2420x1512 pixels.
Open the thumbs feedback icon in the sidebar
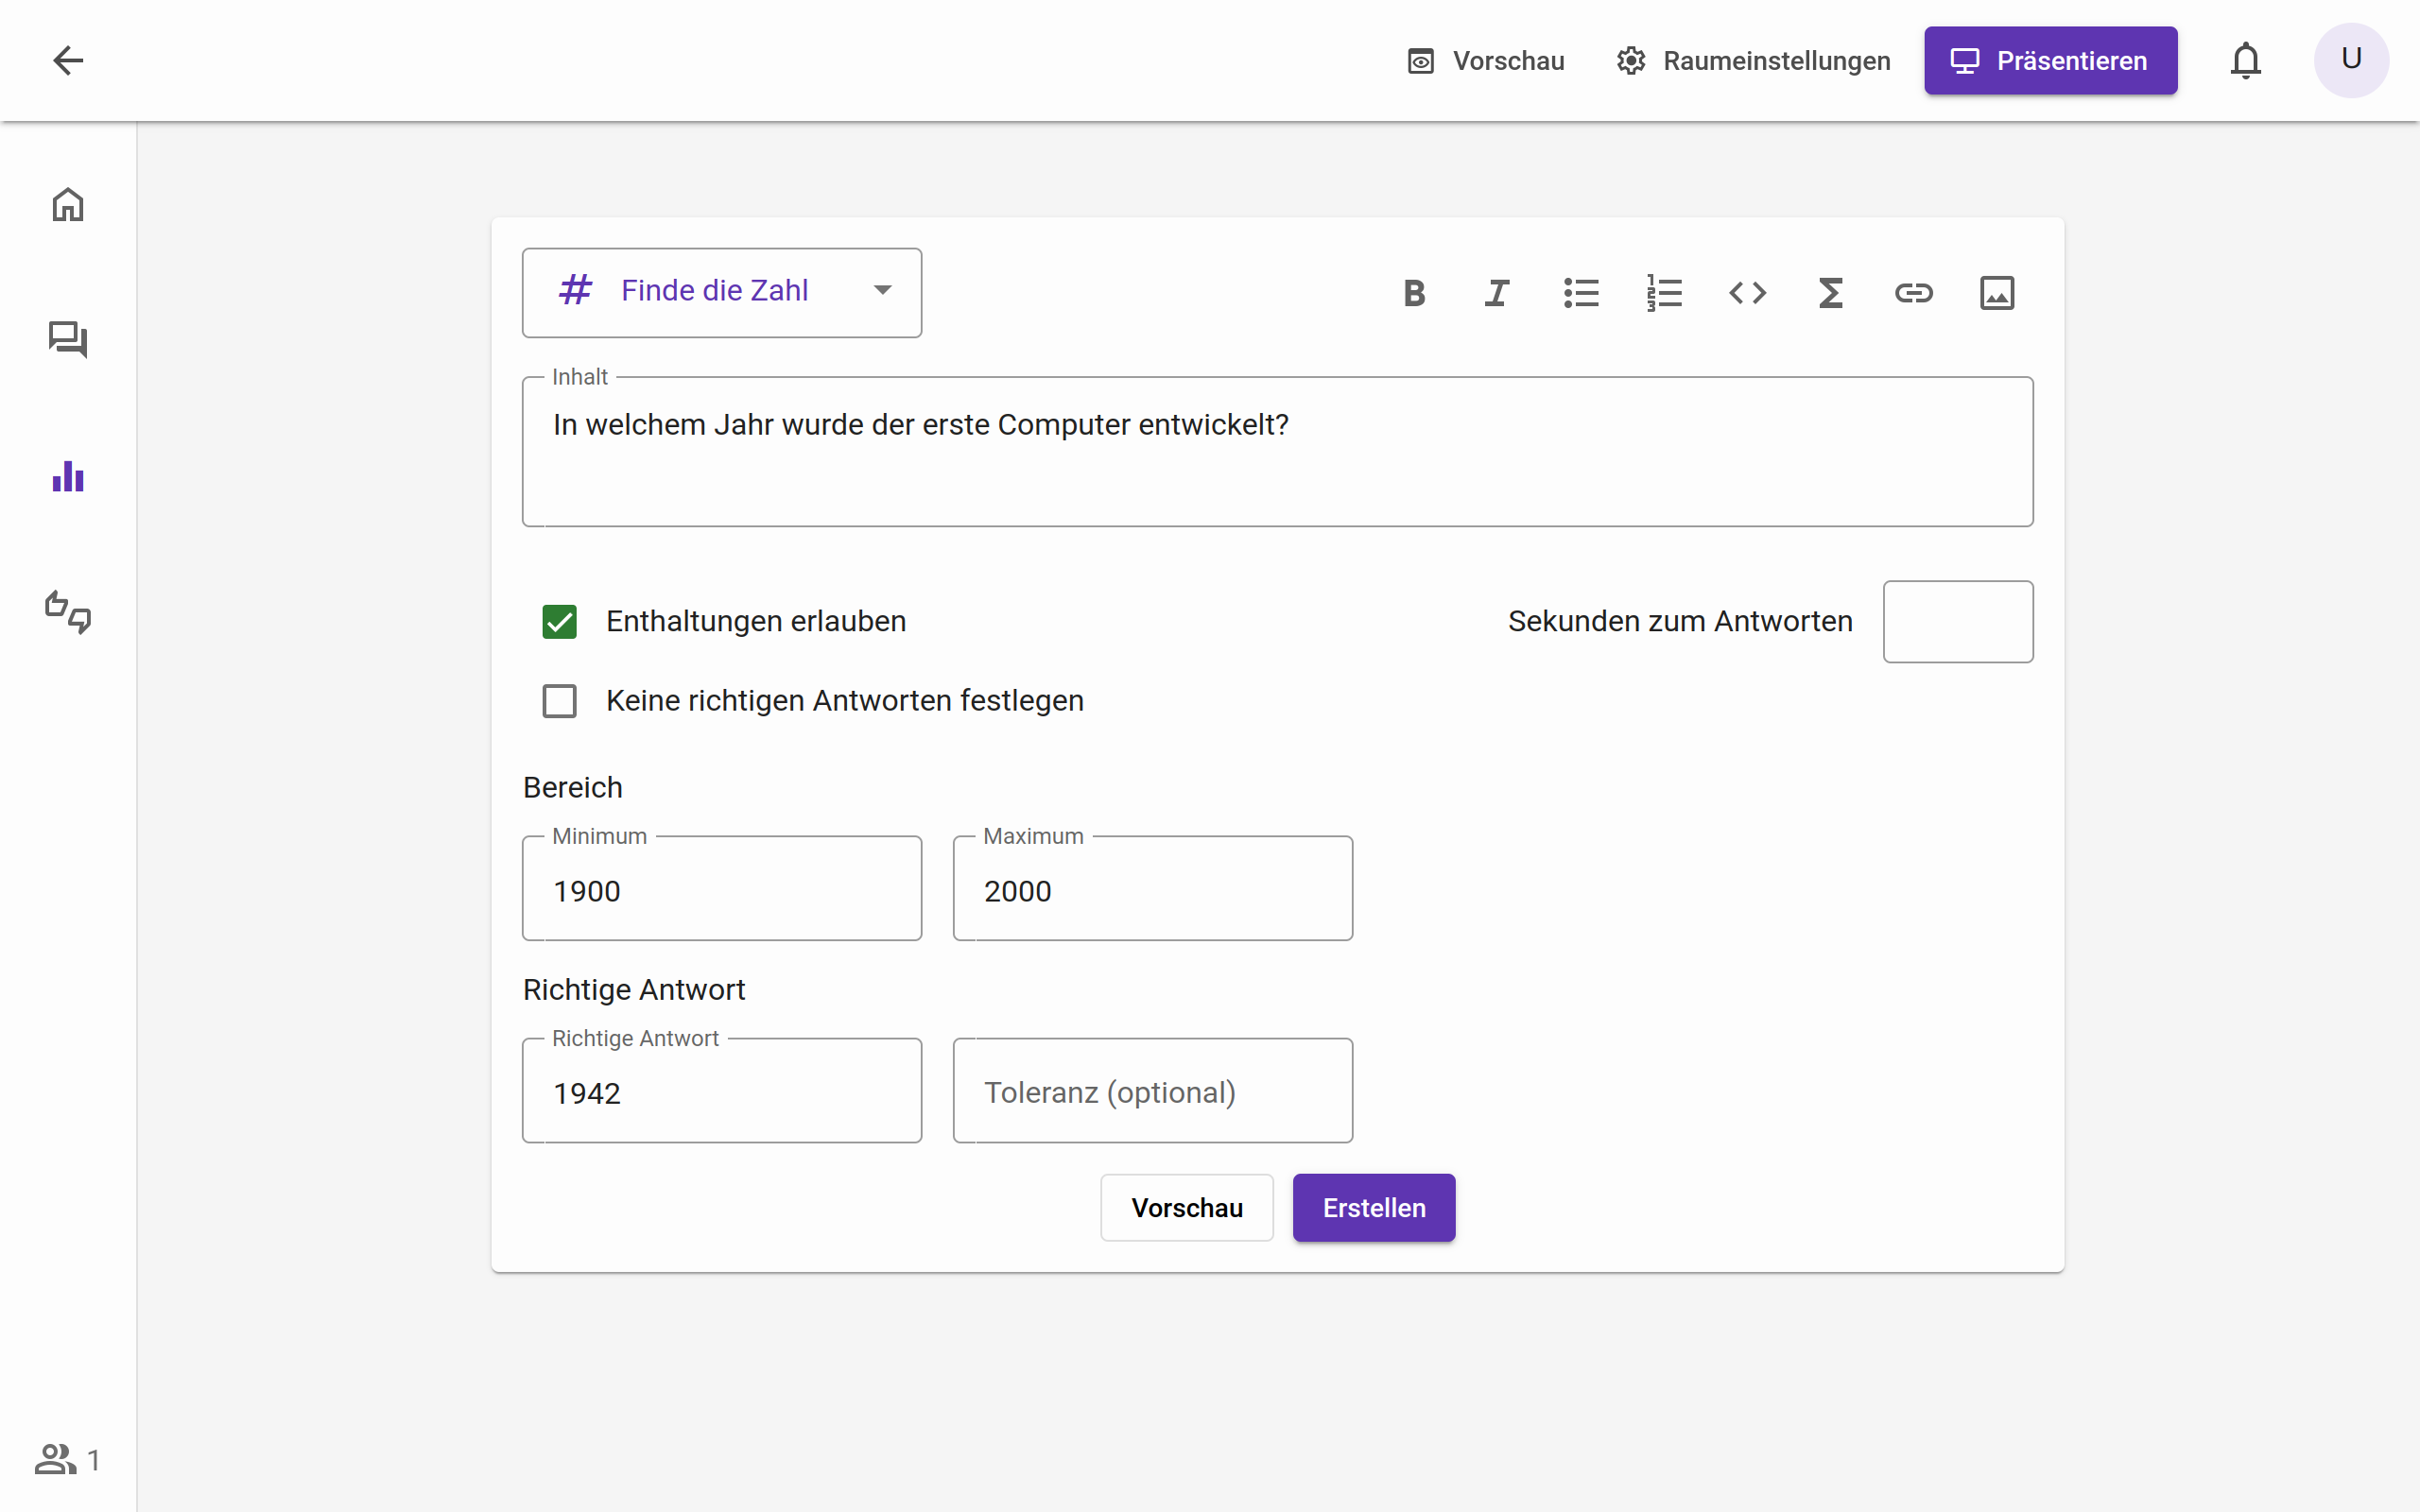(68, 612)
